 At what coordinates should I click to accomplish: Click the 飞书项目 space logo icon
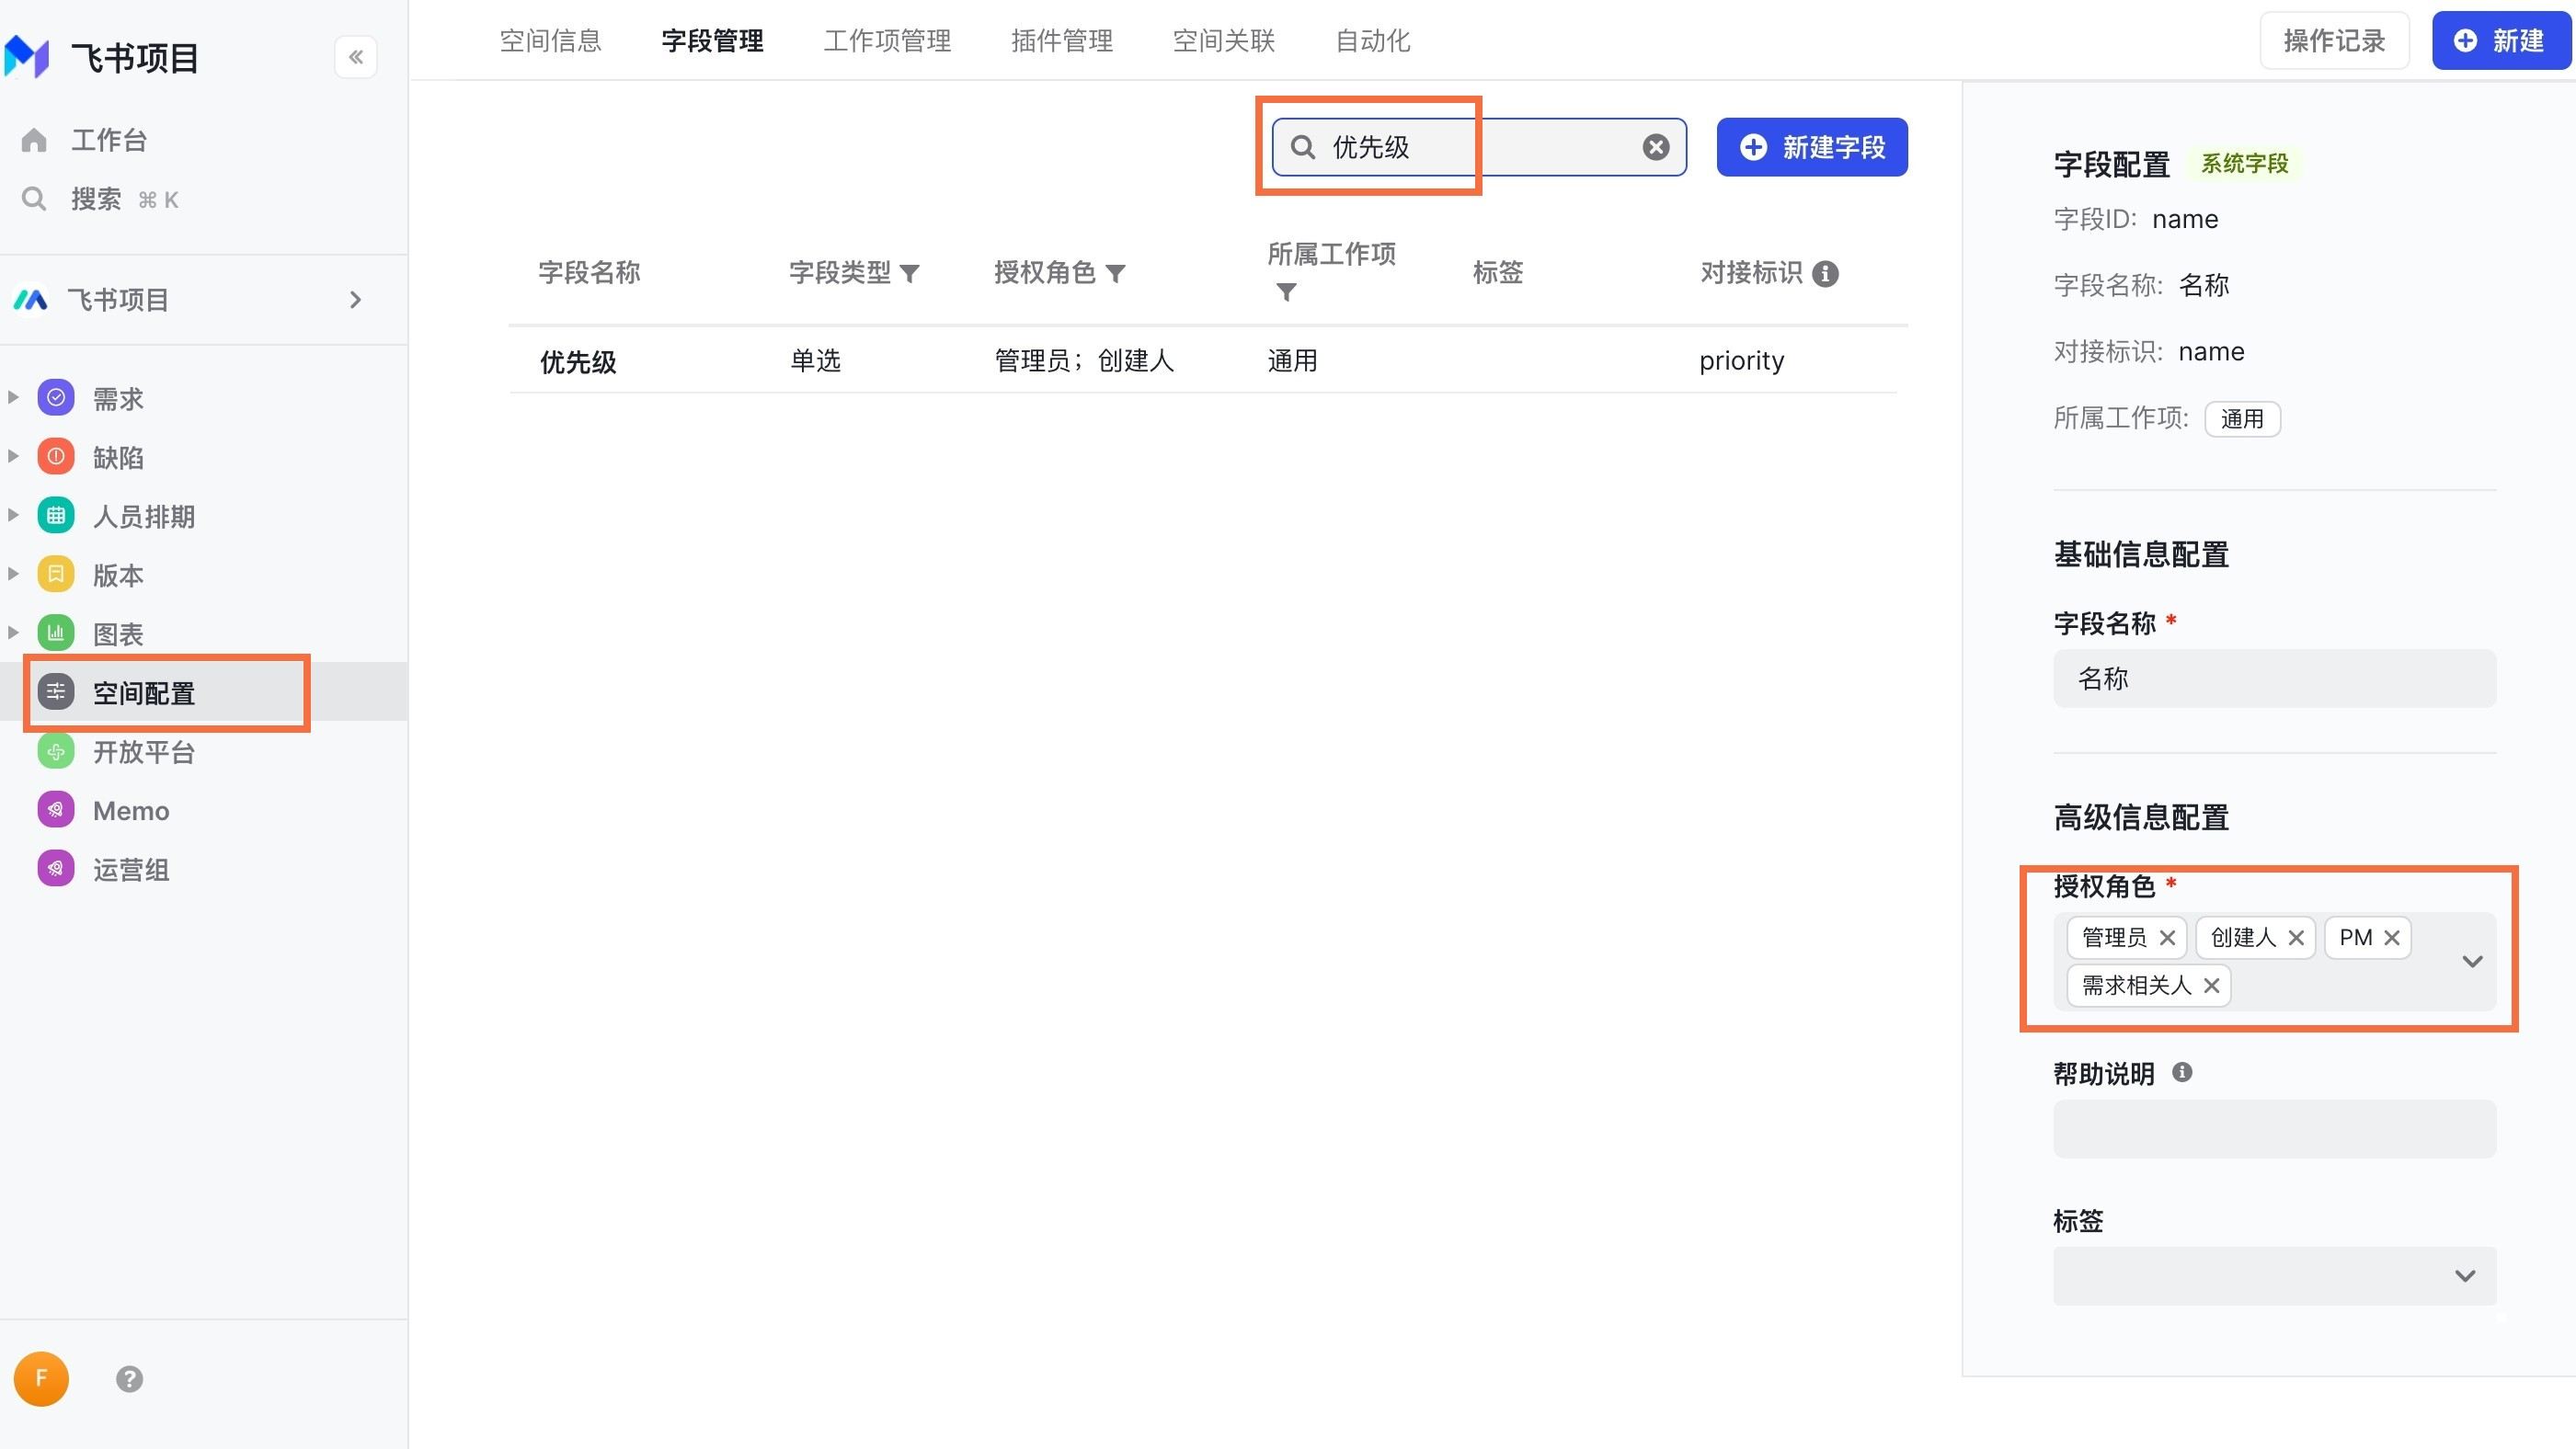[x=30, y=299]
